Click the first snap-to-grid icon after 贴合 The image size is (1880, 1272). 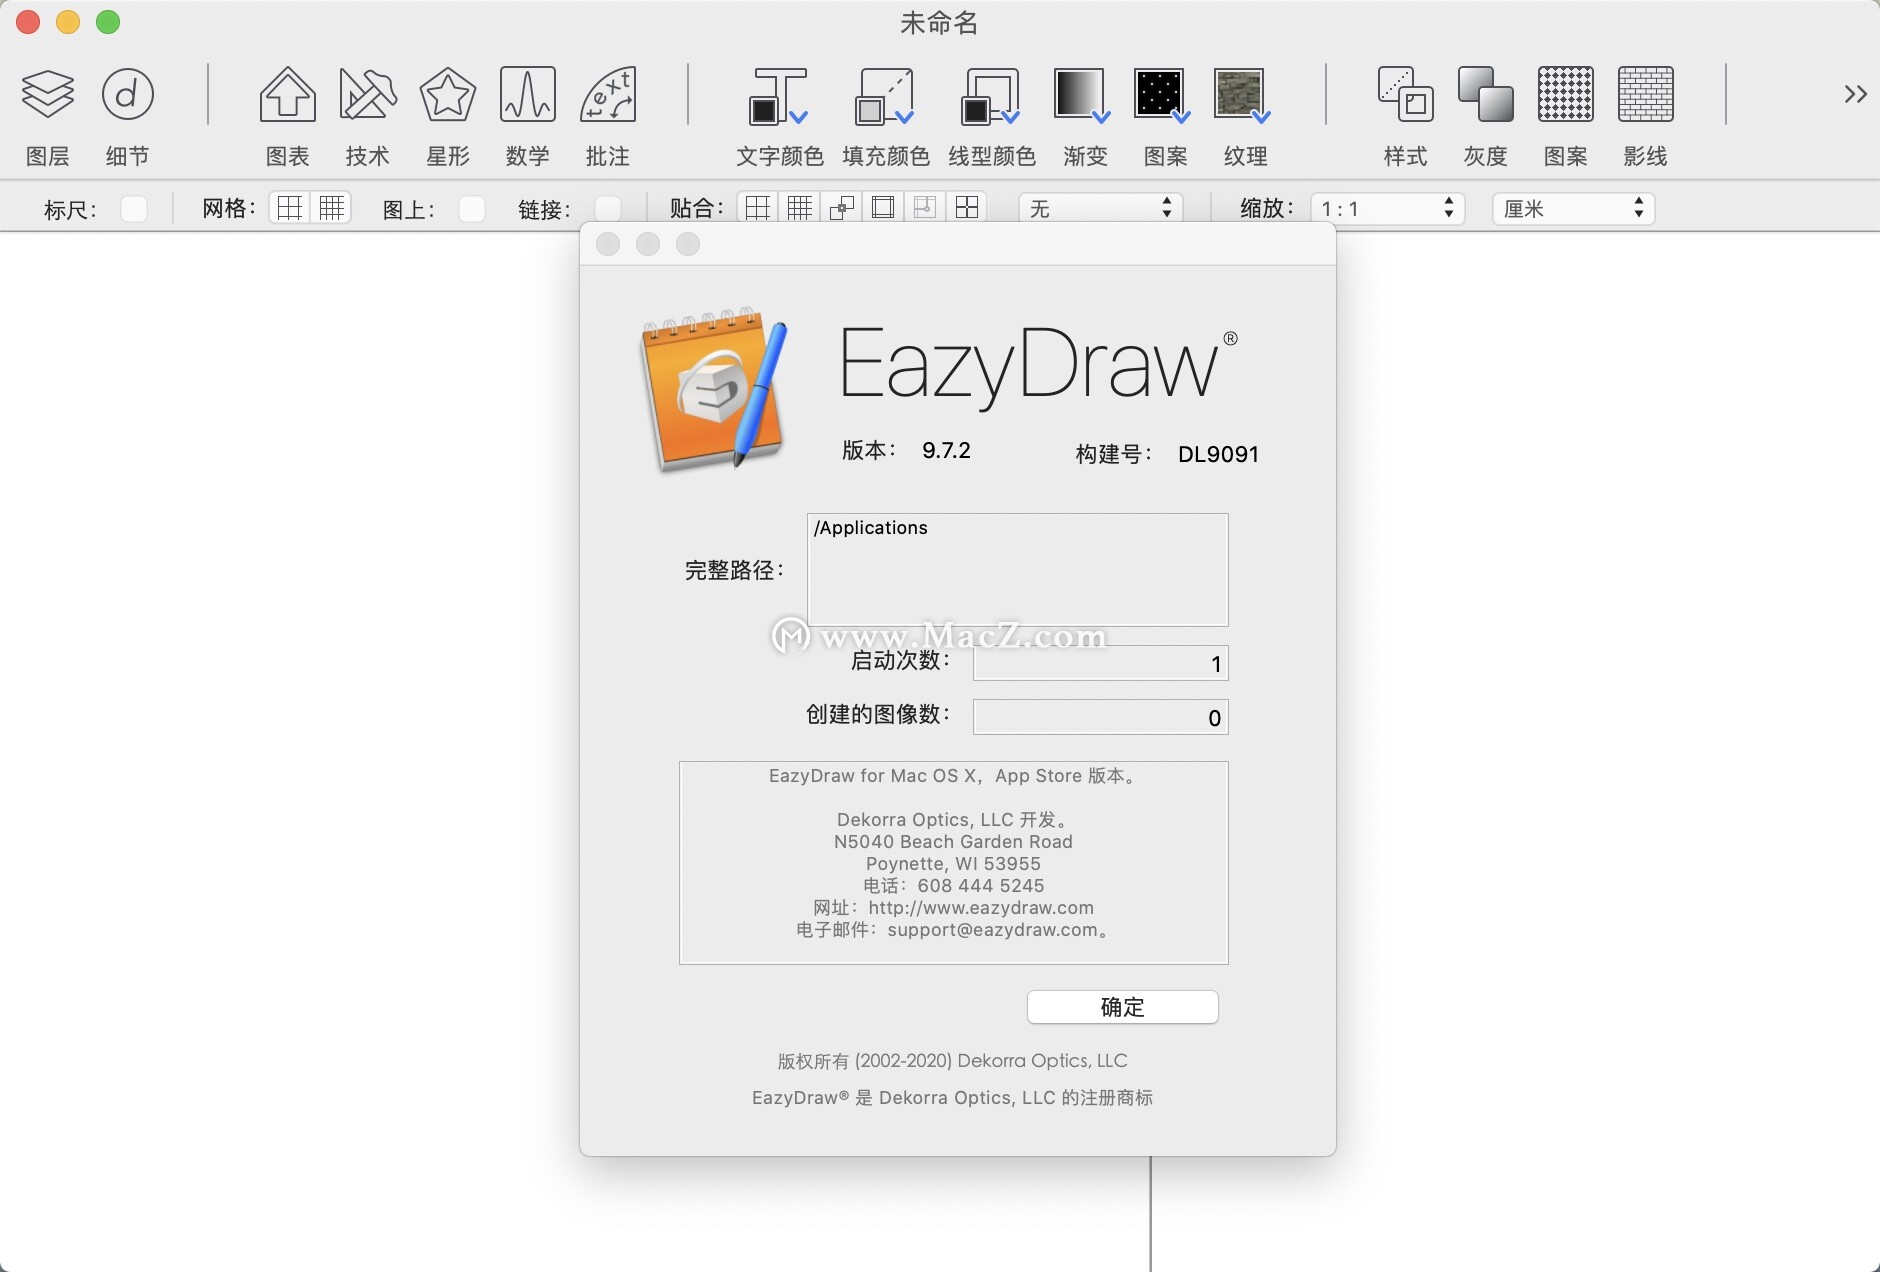[x=758, y=208]
